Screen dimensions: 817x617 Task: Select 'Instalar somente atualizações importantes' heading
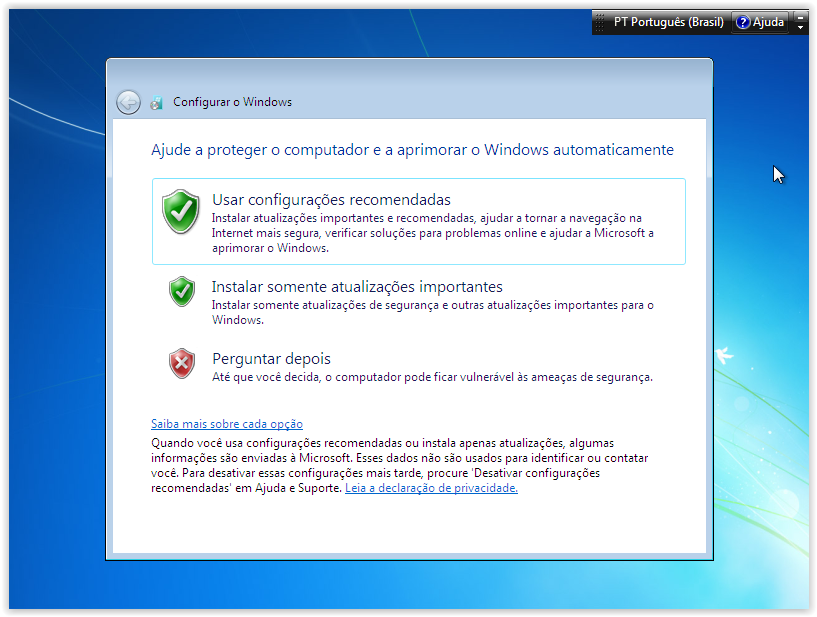click(357, 287)
